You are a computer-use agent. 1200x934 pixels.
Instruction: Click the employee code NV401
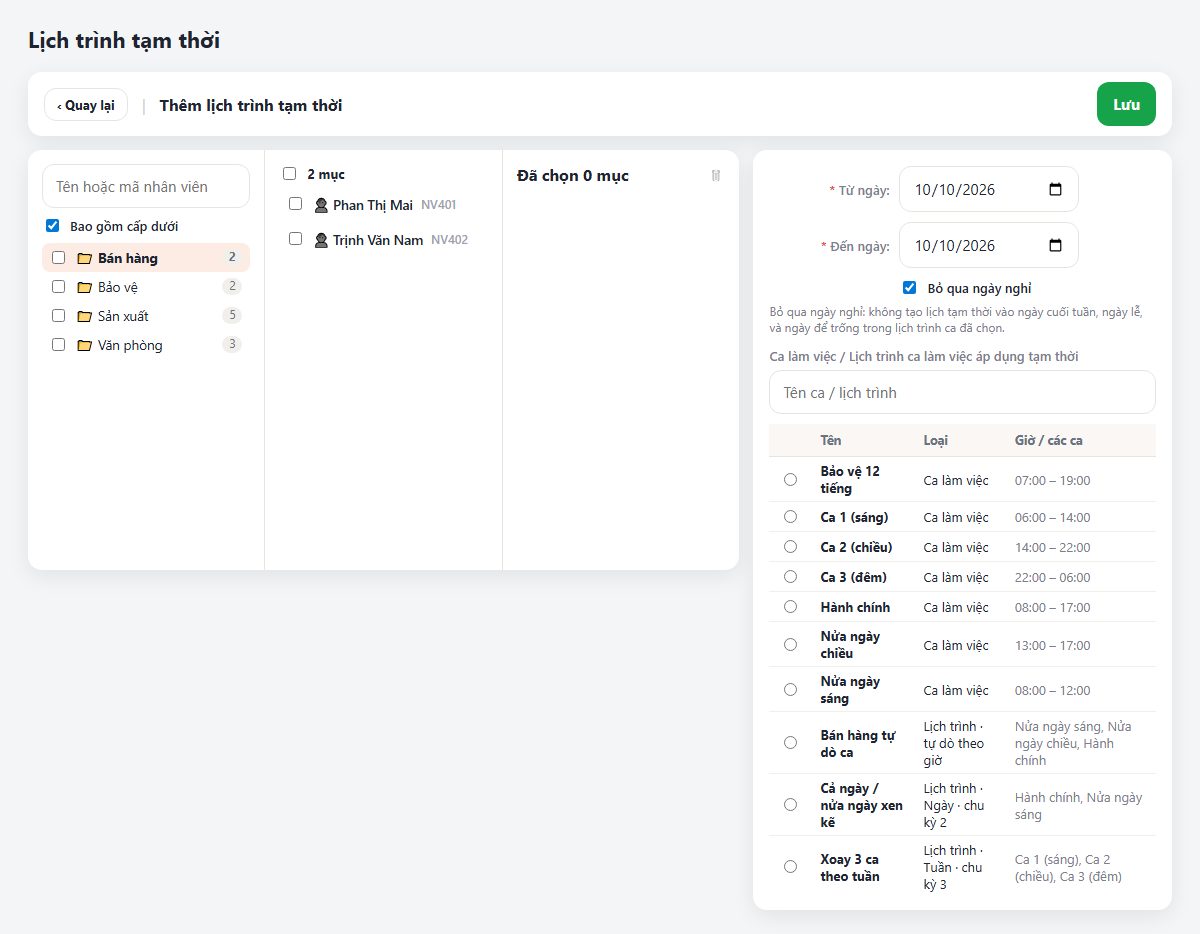coord(439,205)
